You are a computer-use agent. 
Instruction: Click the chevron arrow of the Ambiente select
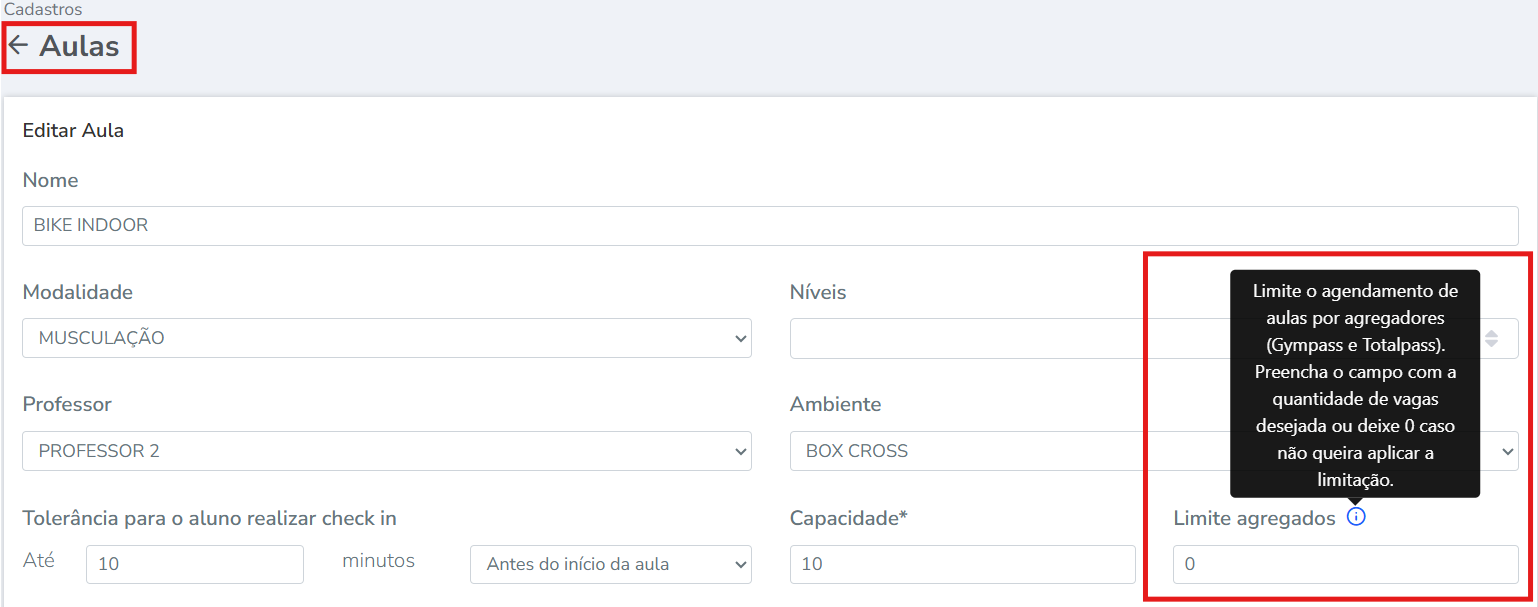pos(1508,451)
